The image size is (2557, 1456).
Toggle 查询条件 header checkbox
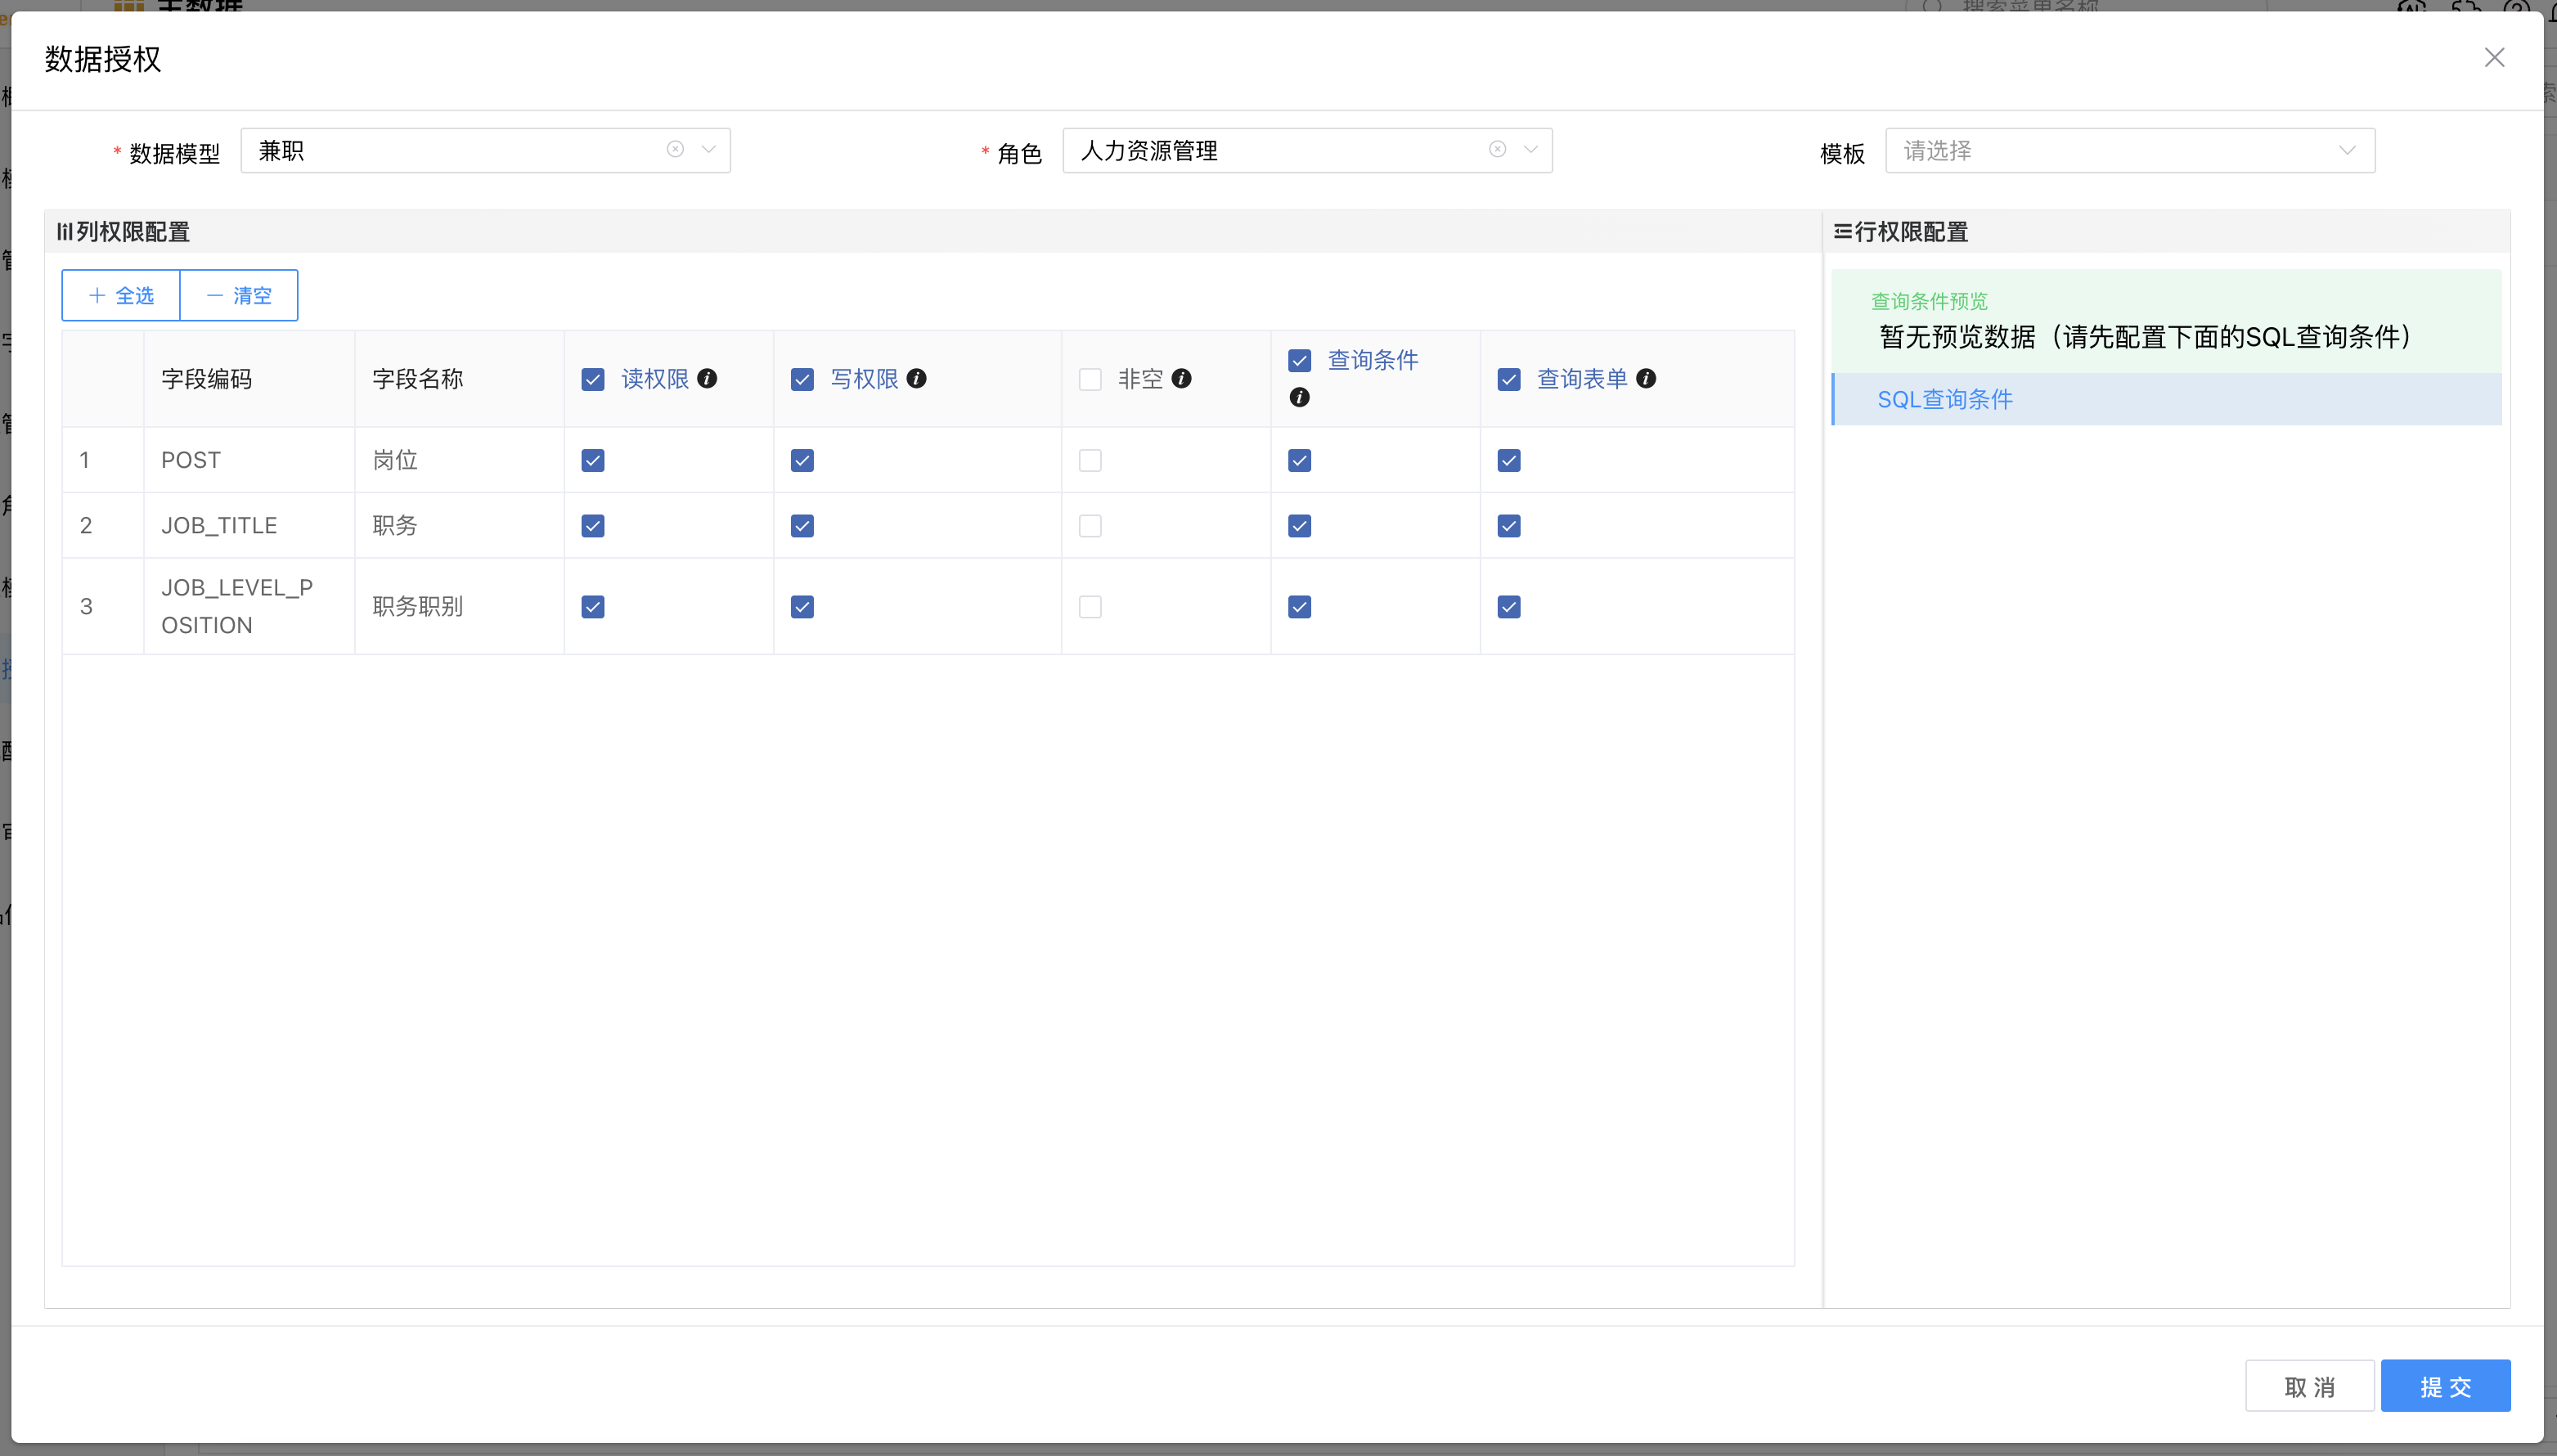pyautogui.click(x=1299, y=360)
